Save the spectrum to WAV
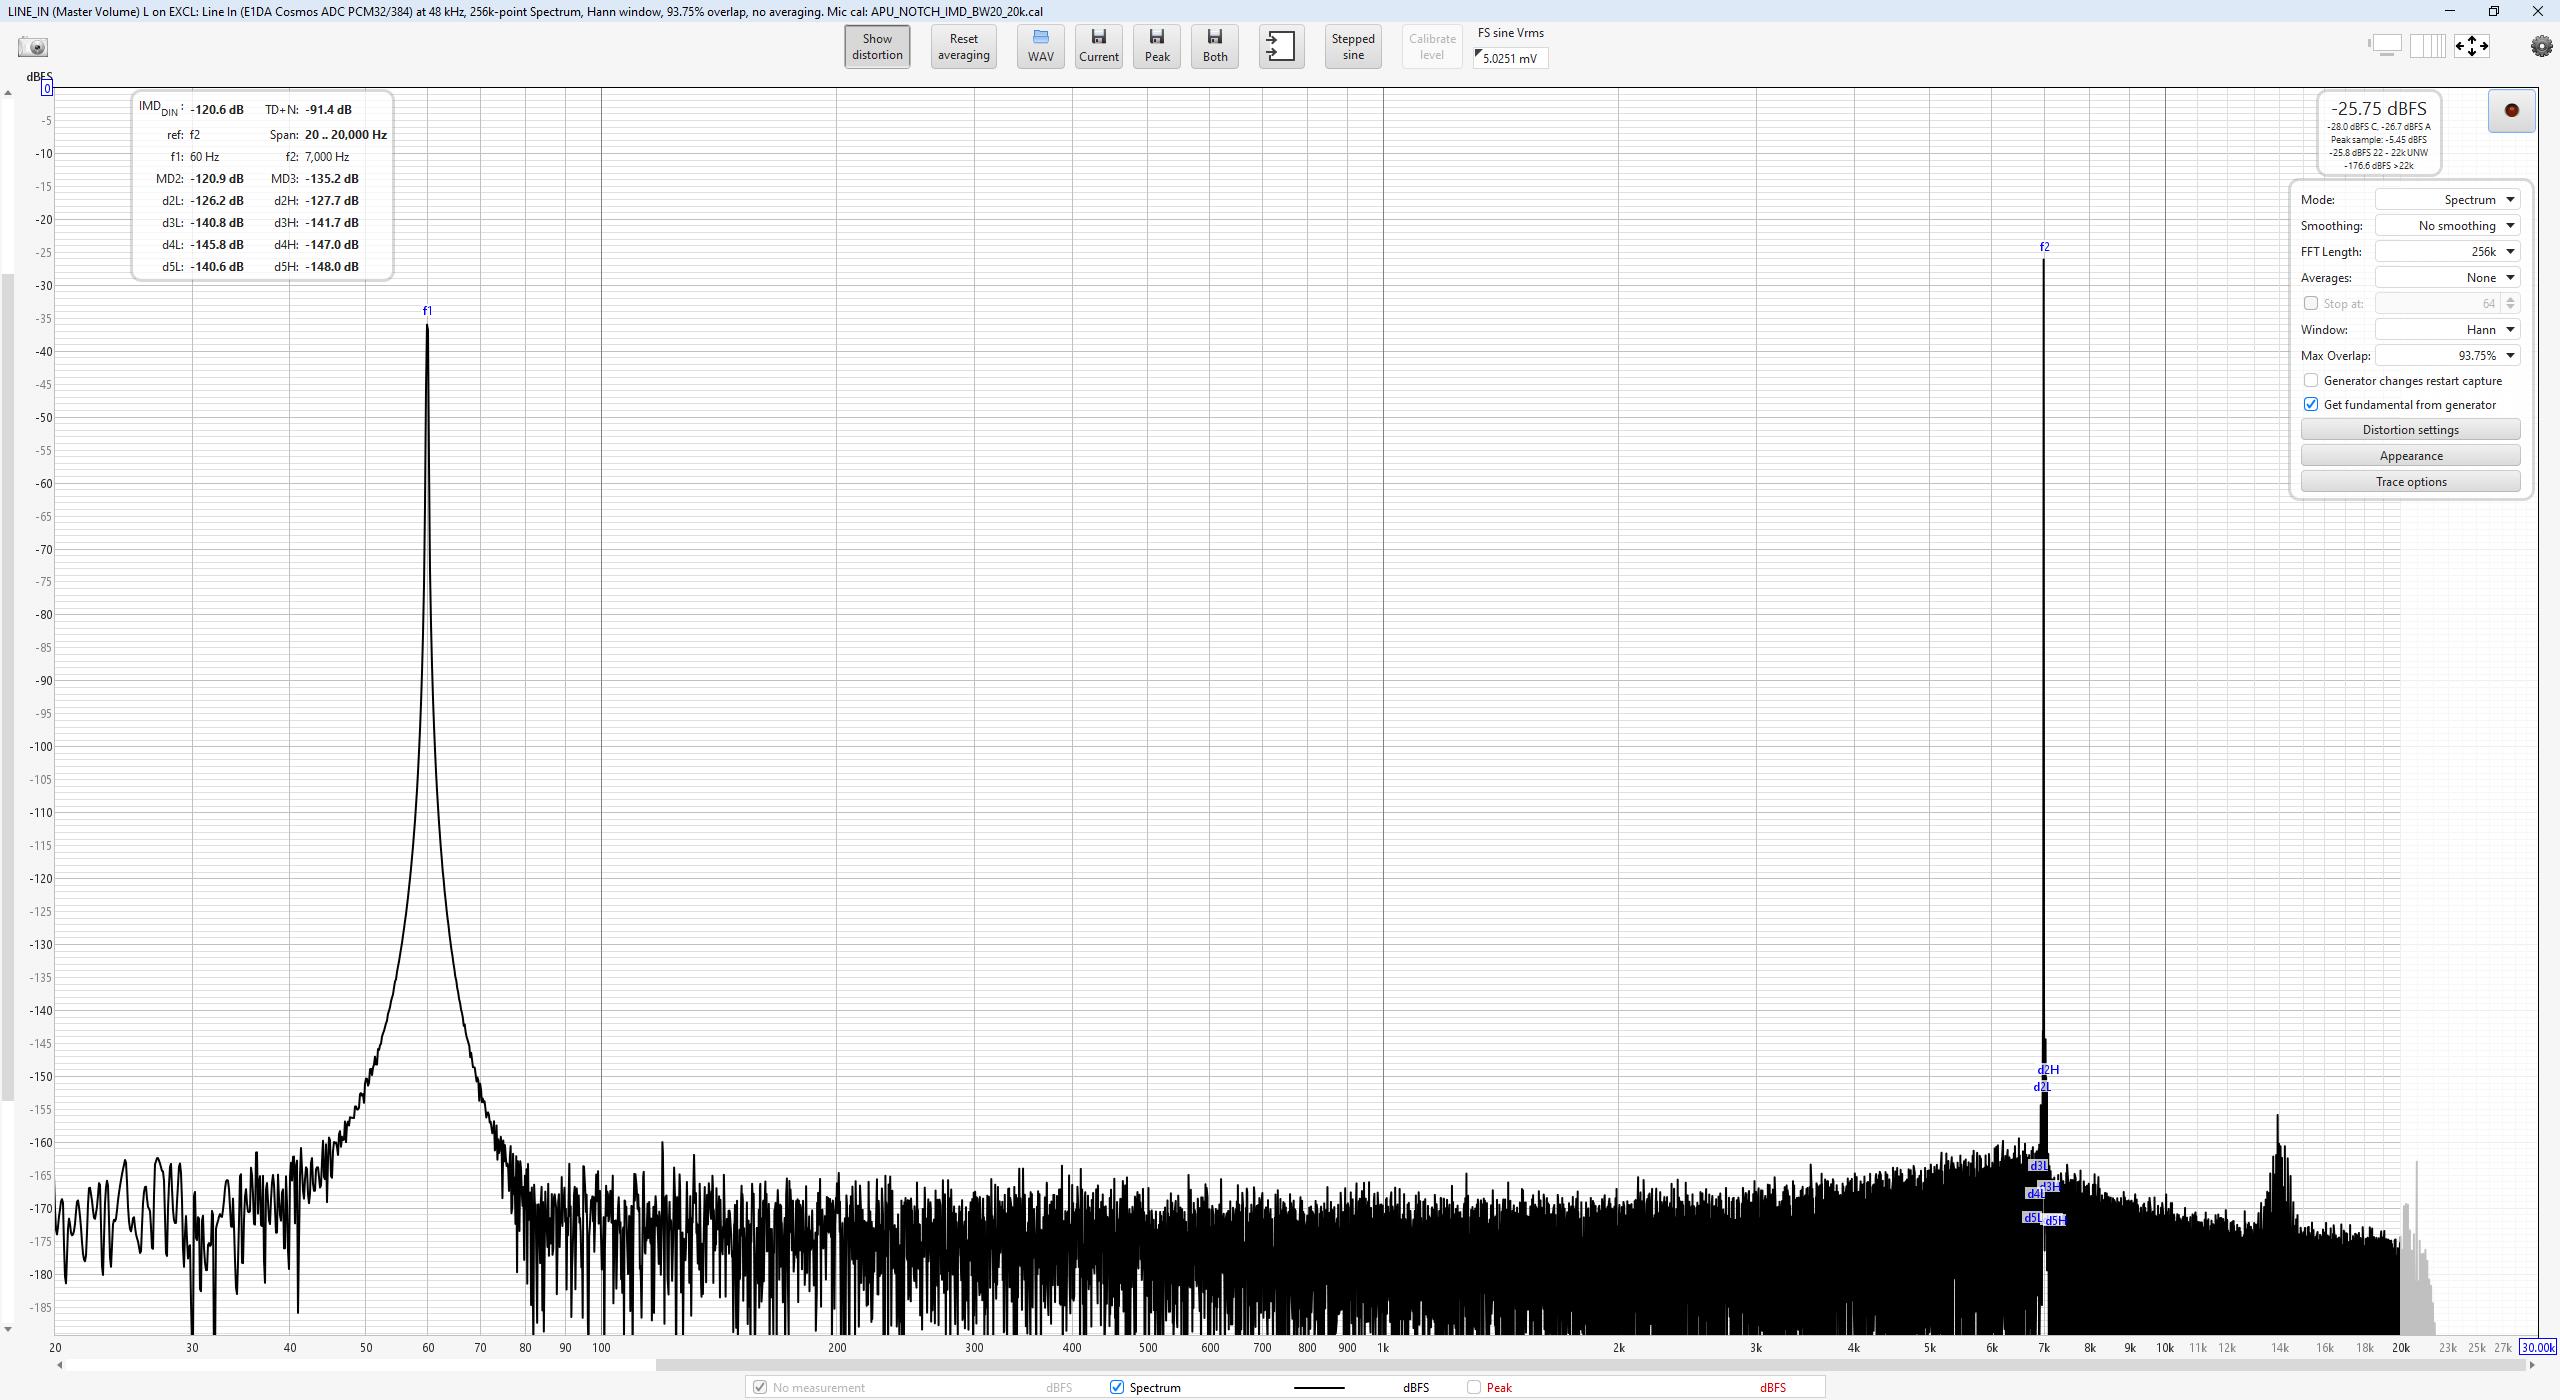 1040,47
